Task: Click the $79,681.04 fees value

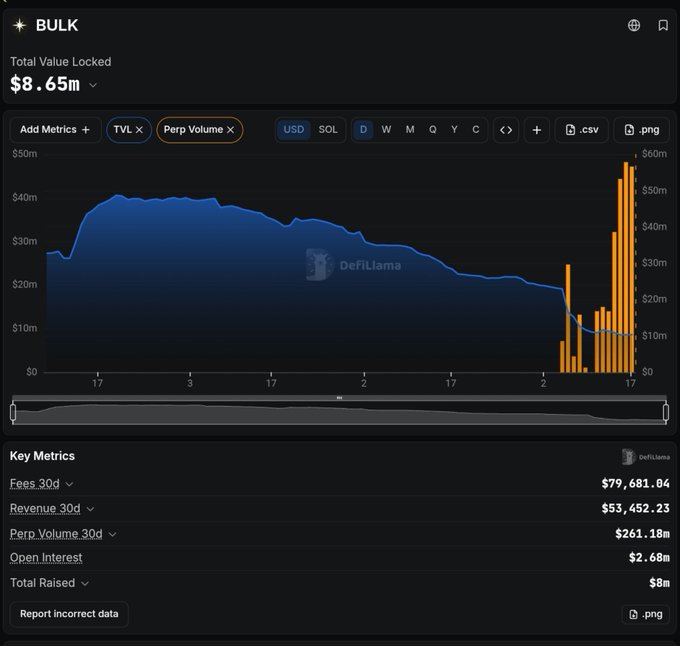Action: 635,483
